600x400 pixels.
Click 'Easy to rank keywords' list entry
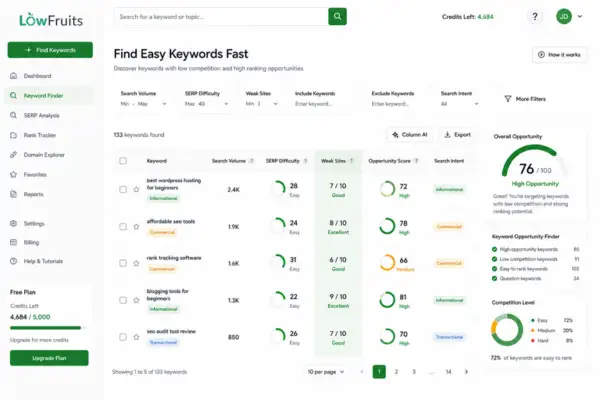point(535,269)
